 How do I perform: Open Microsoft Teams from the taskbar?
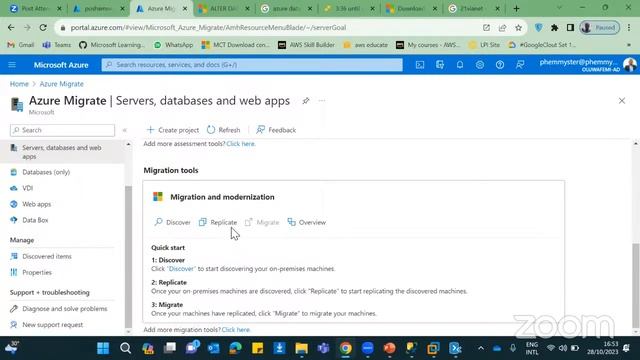click(323, 348)
